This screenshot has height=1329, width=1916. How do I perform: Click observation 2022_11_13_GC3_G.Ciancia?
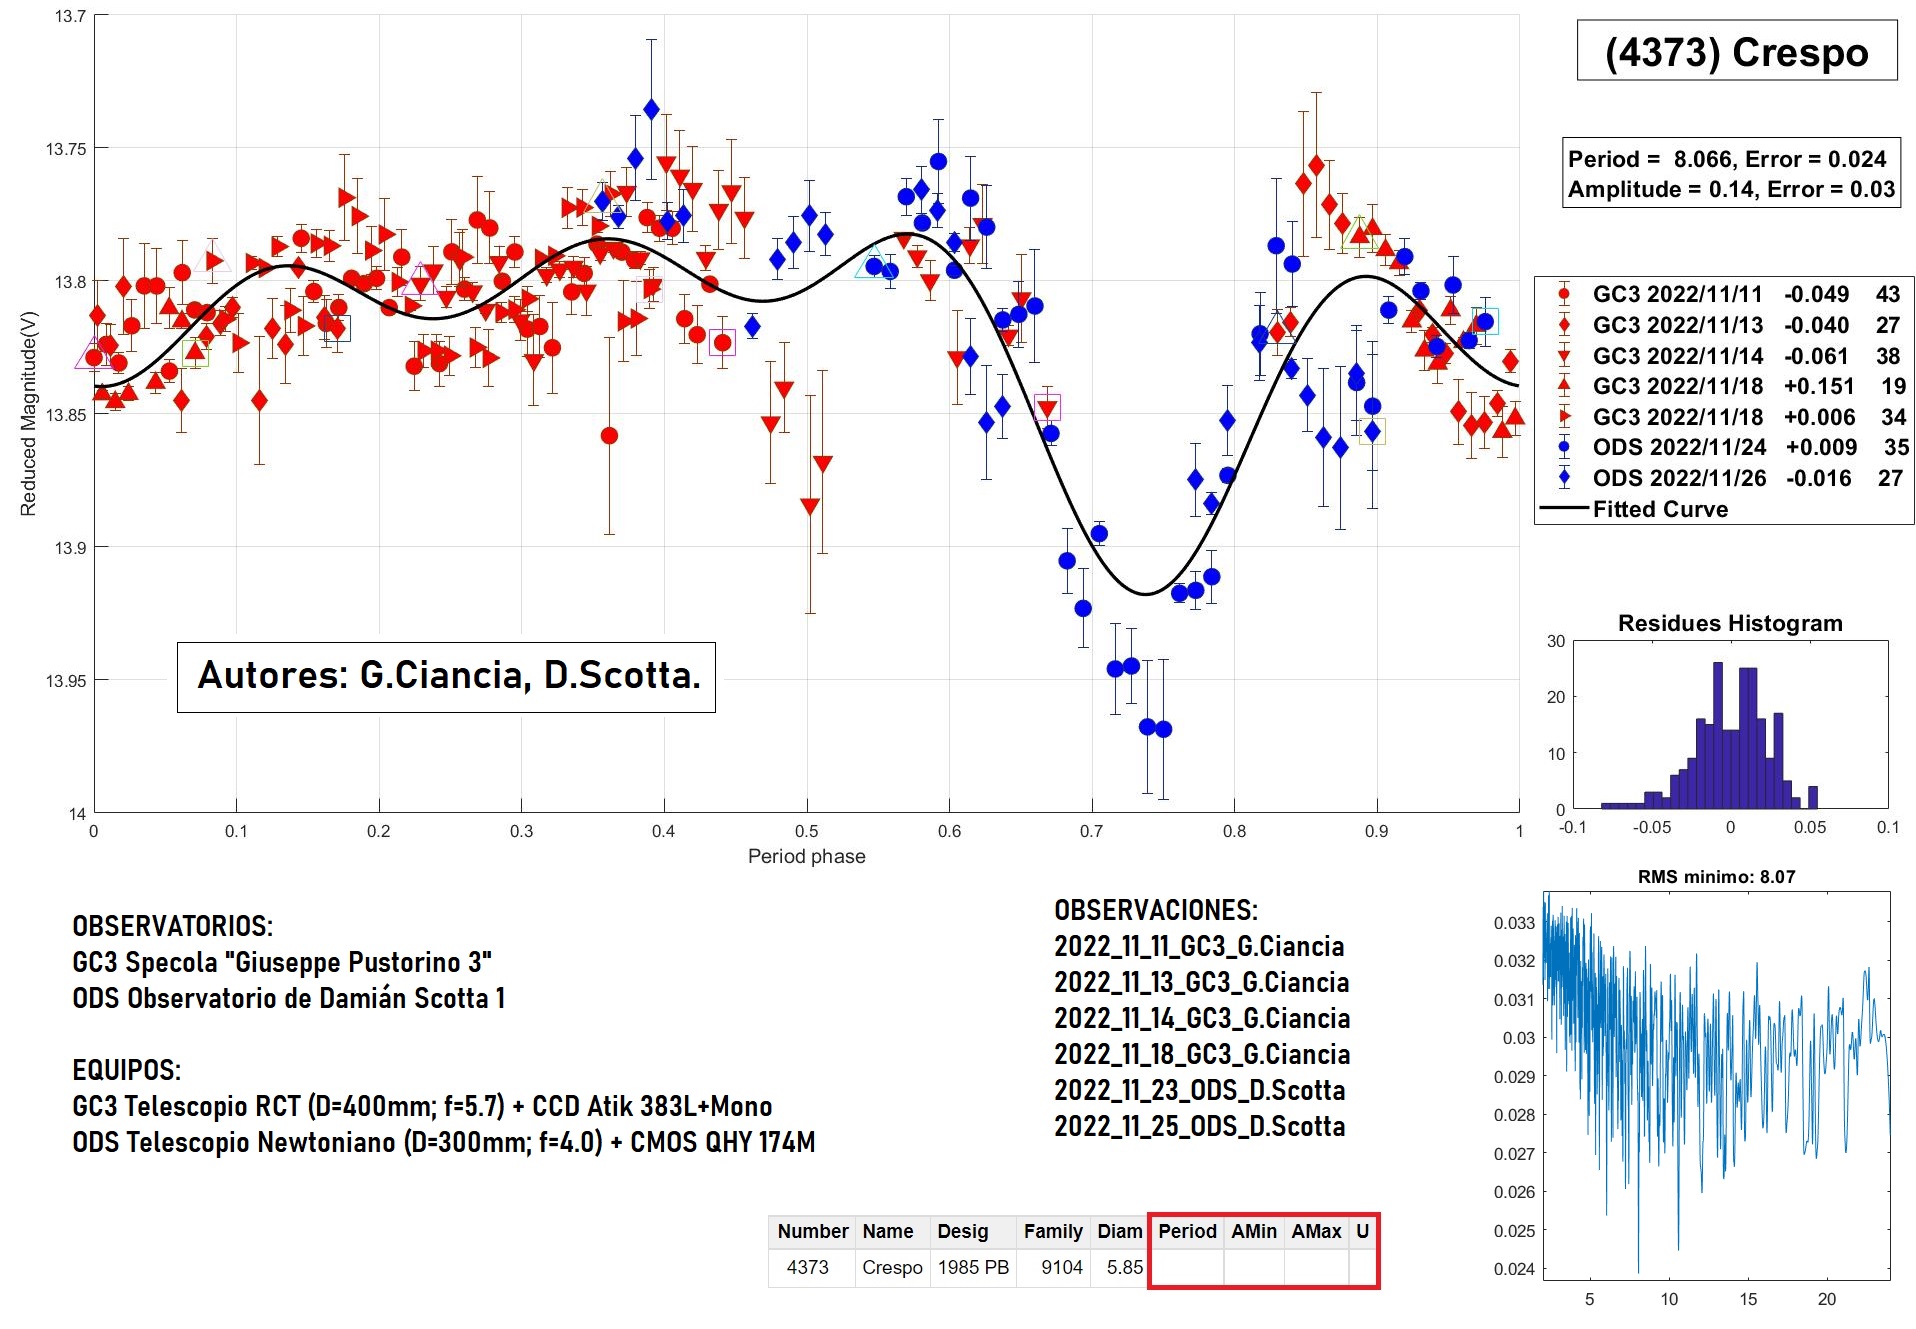[1201, 982]
